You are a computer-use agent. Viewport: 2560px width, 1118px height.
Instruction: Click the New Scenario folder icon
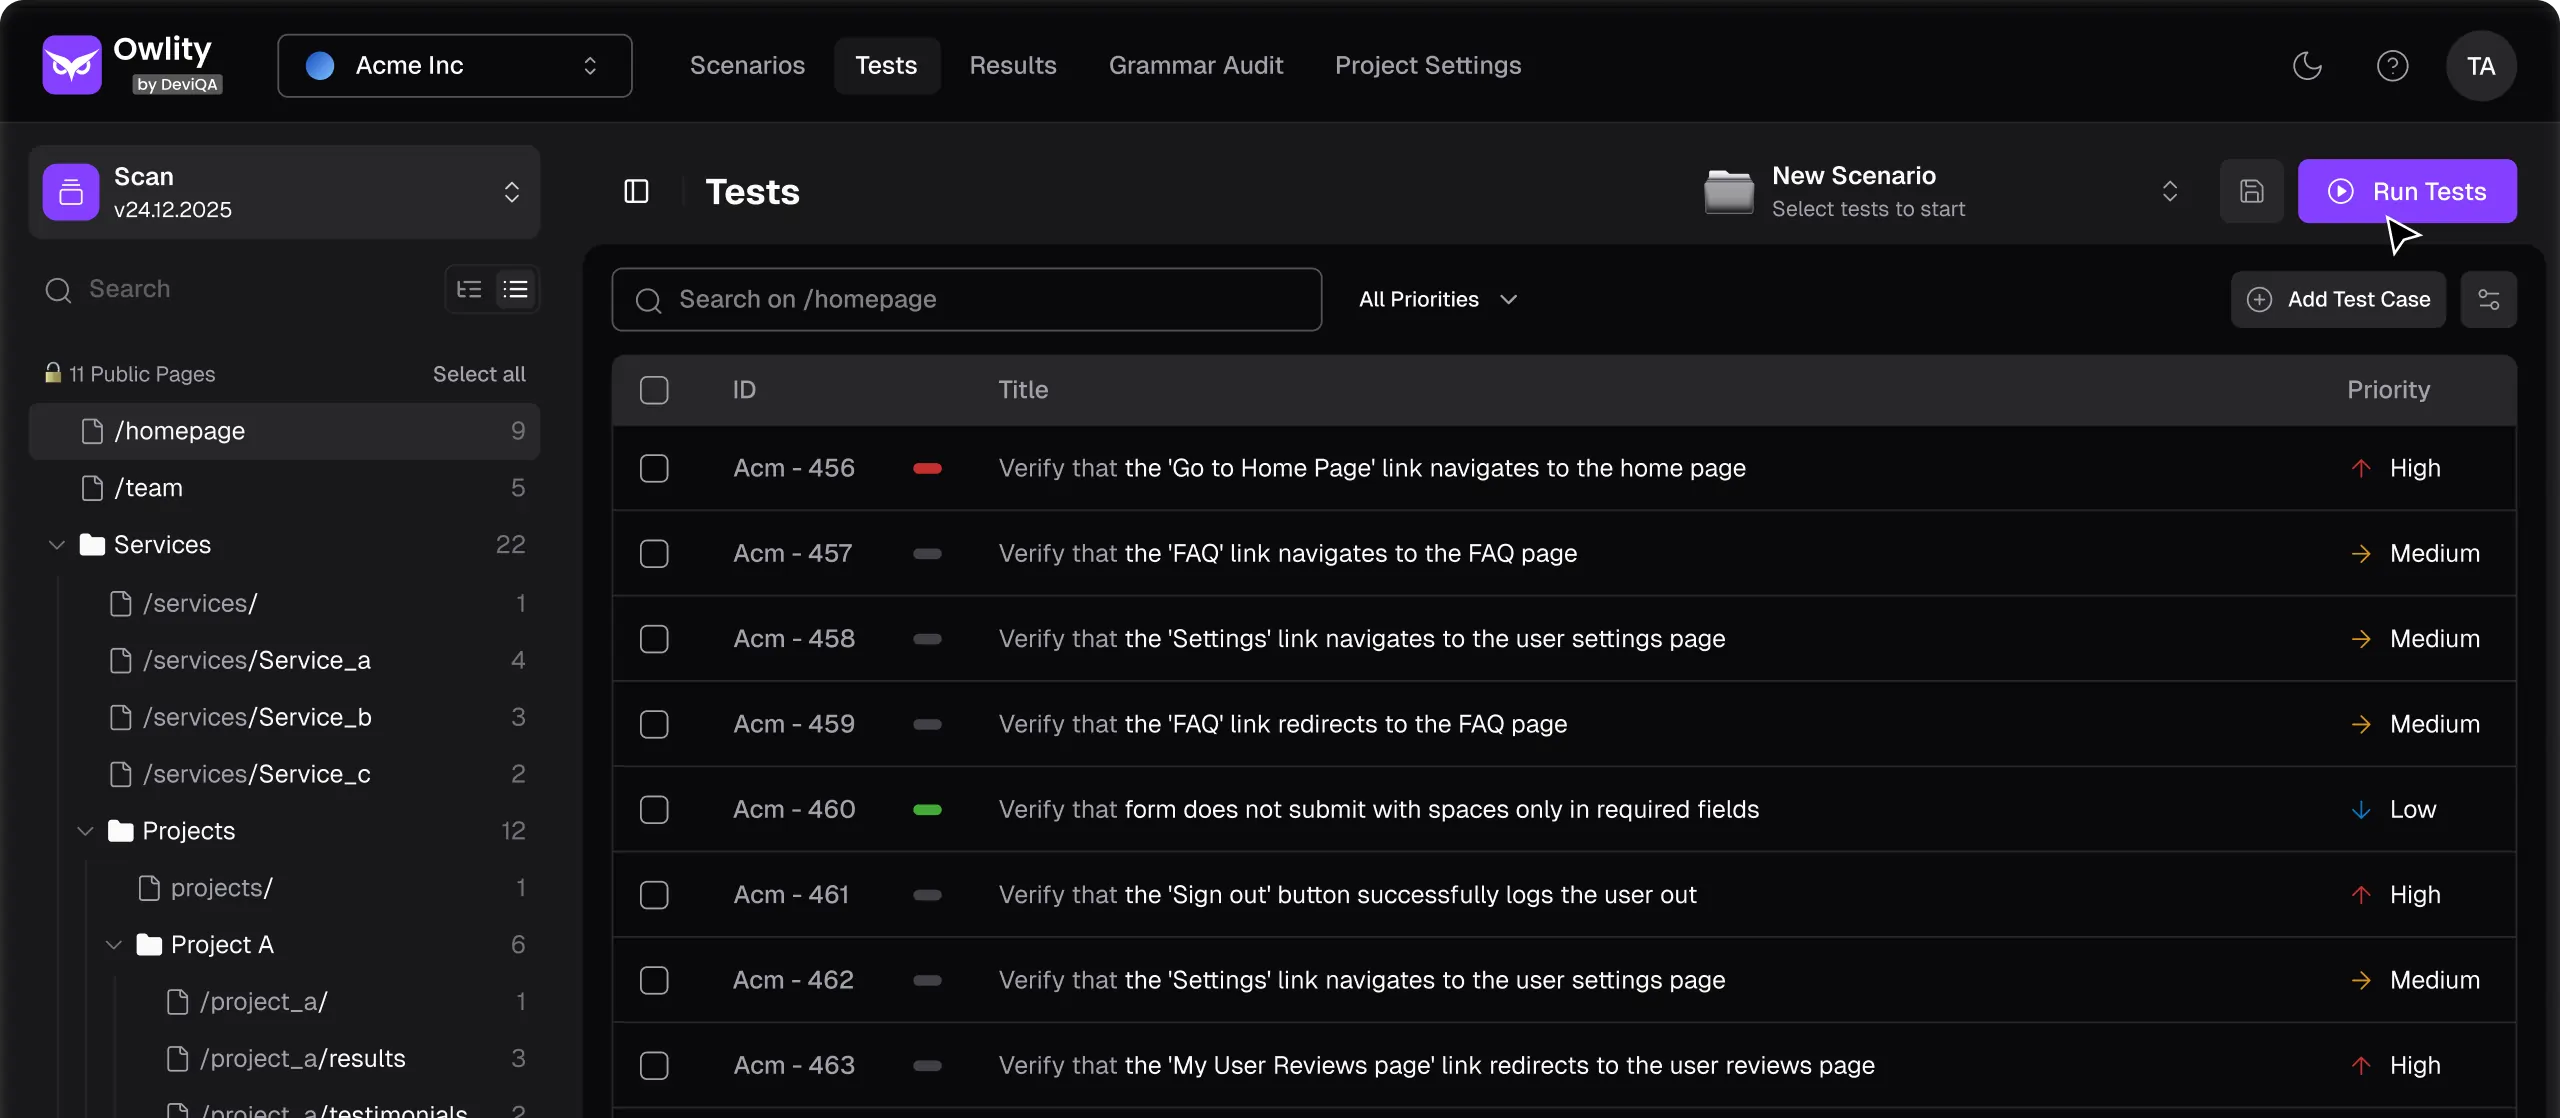1729,191
